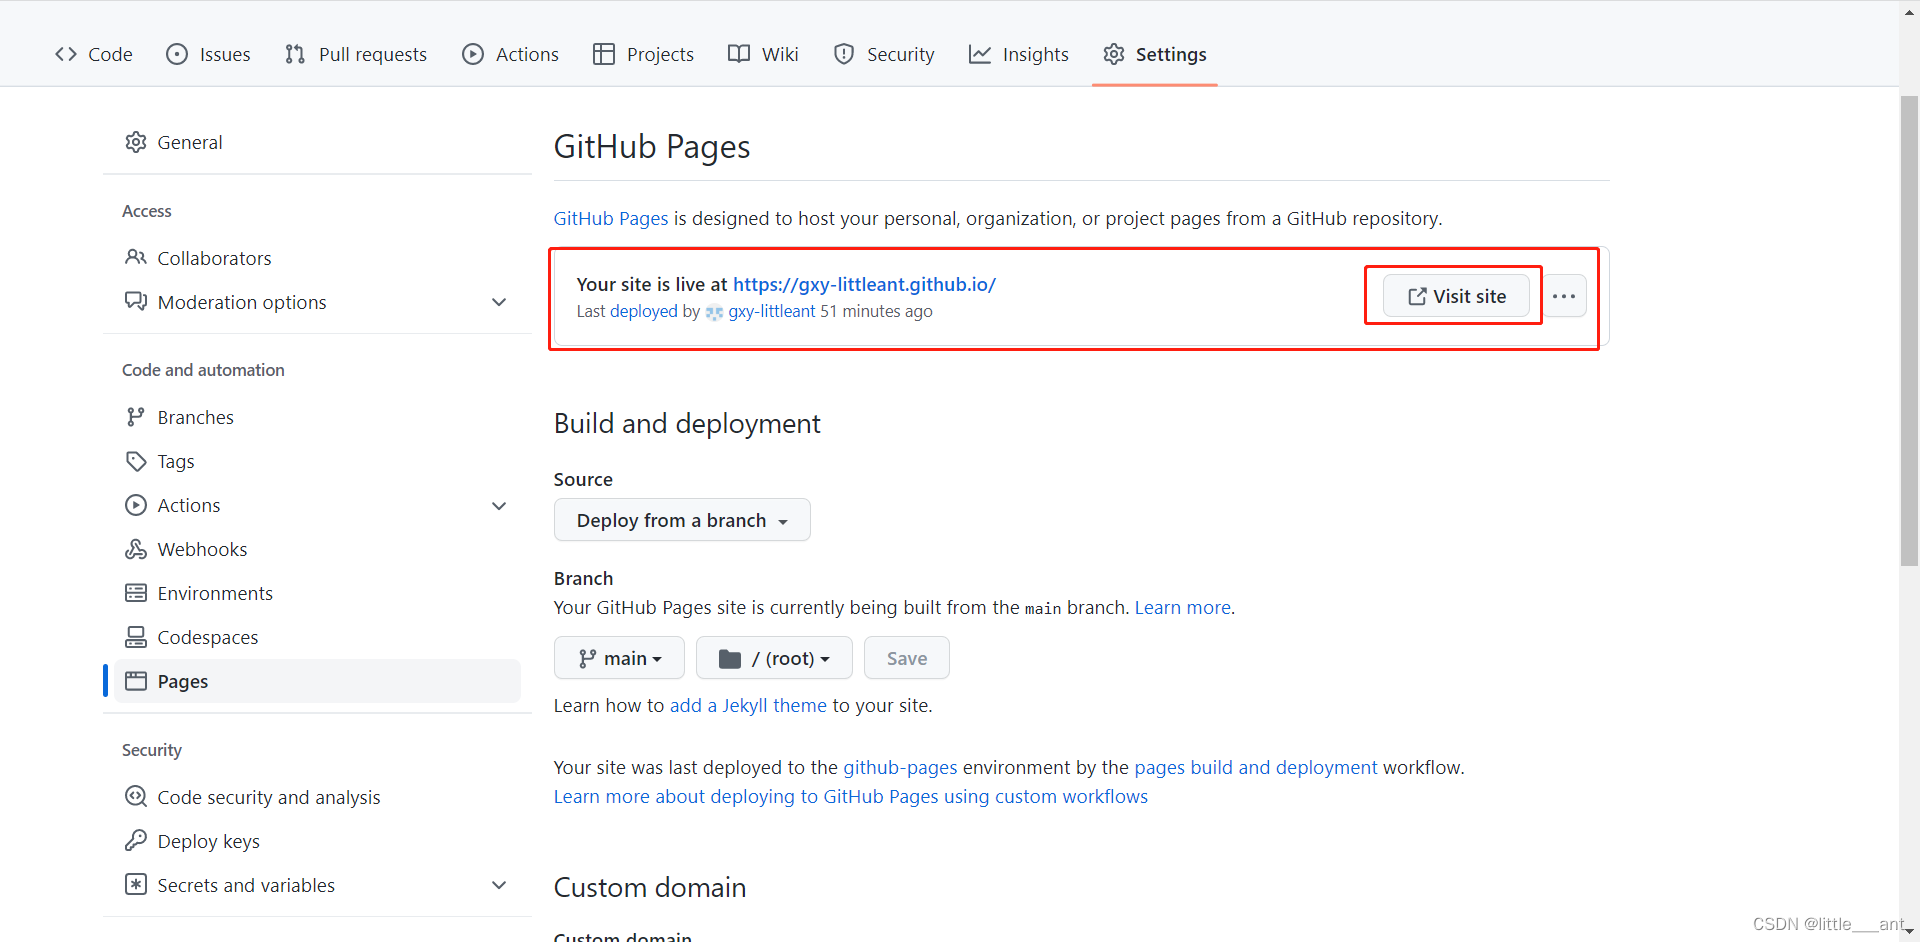Open Collaborators in sidebar
Viewport: 1920px width, 942px height.
pyautogui.click(x=318, y=258)
